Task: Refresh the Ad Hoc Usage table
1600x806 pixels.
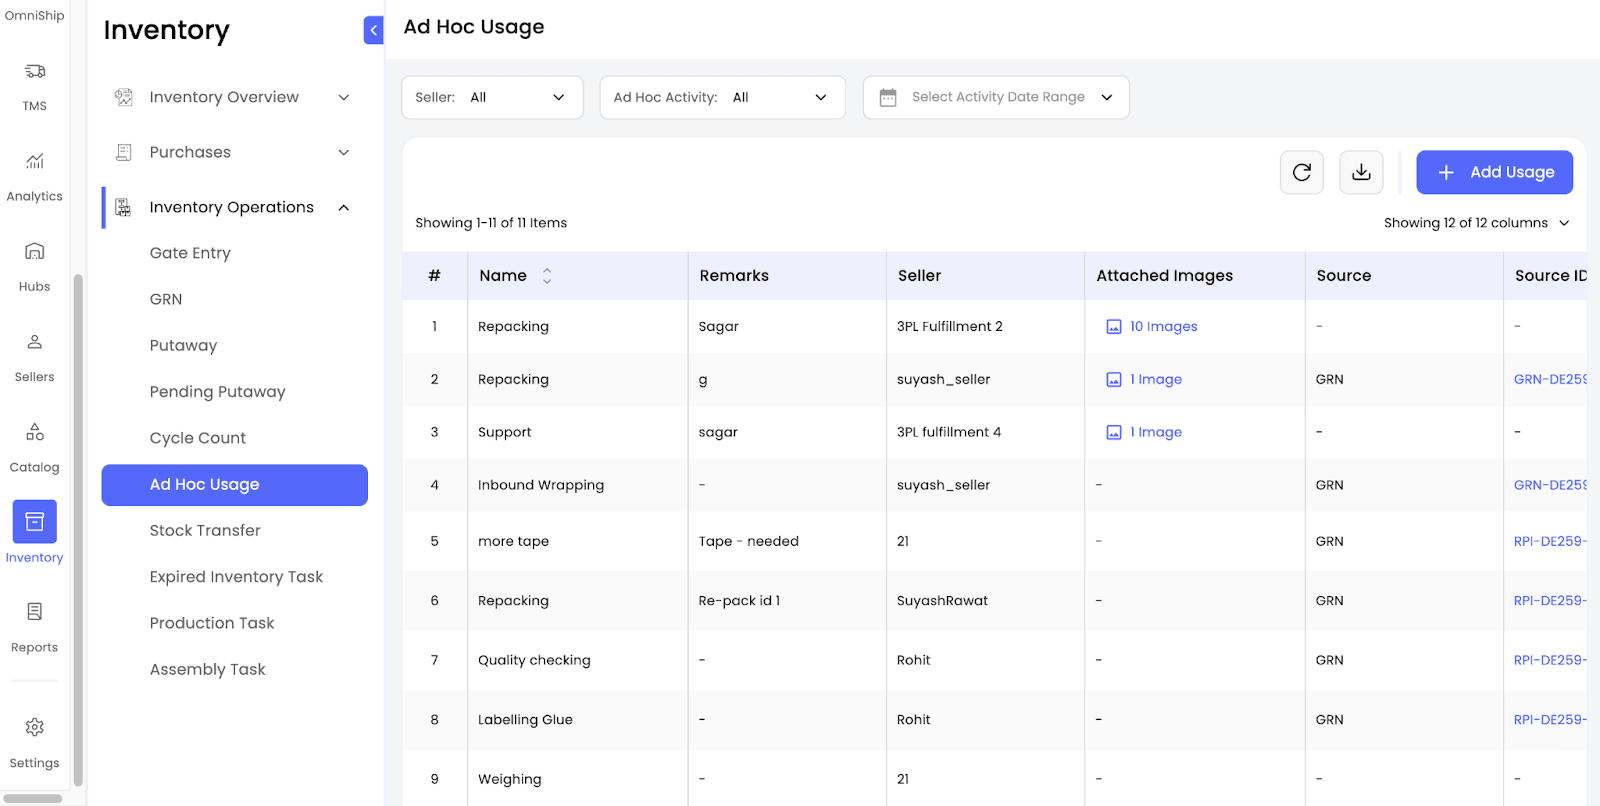Action: tap(1301, 173)
